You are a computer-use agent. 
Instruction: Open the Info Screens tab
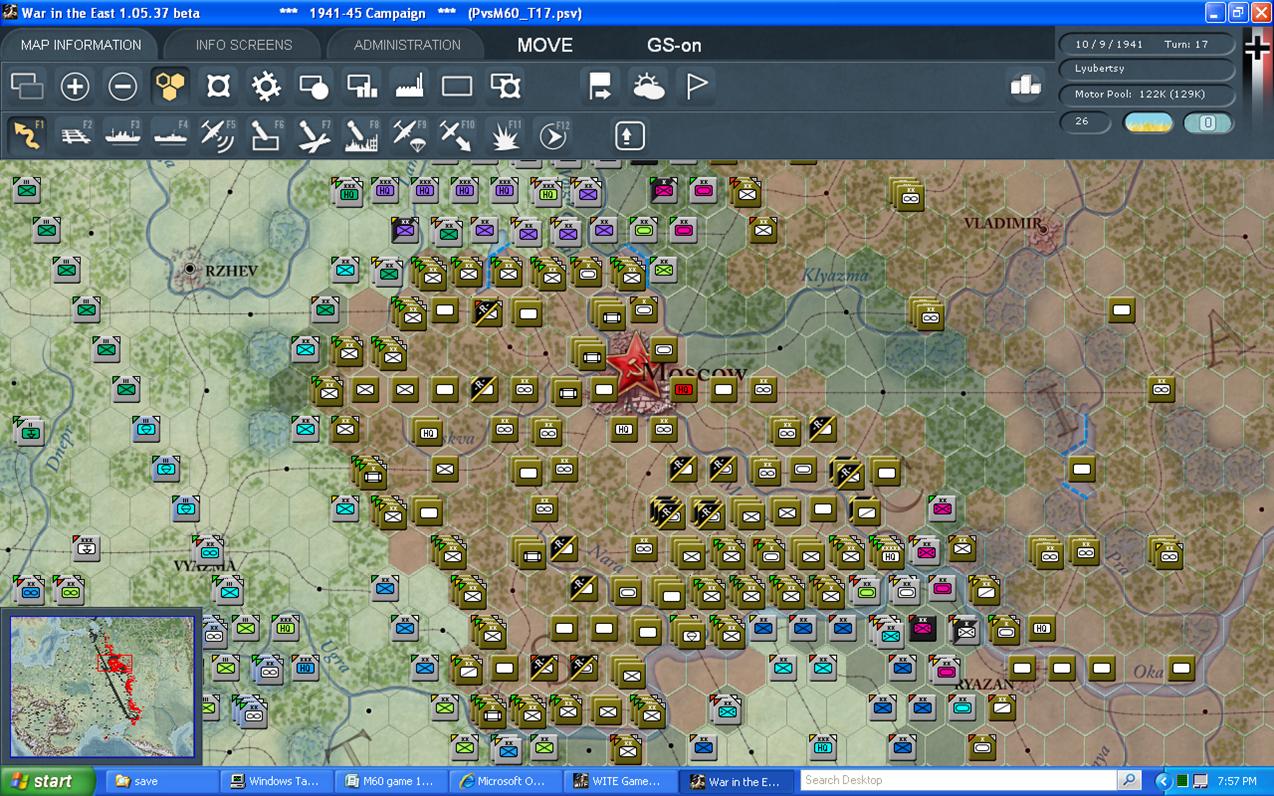[x=244, y=45]
